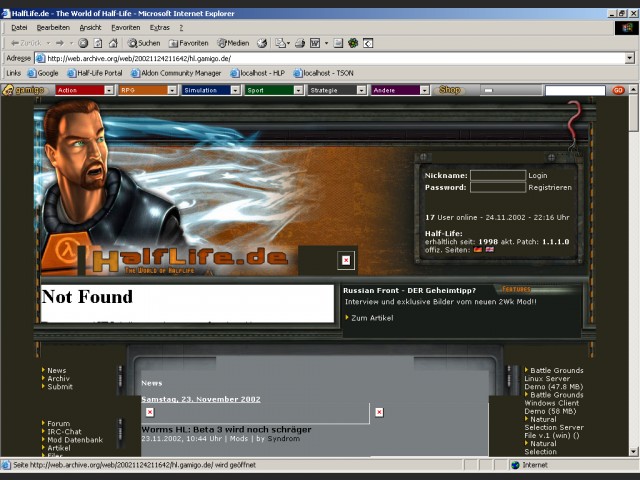
Task: Open Aldon Community Manager bookmark
Action: point(176,73)
